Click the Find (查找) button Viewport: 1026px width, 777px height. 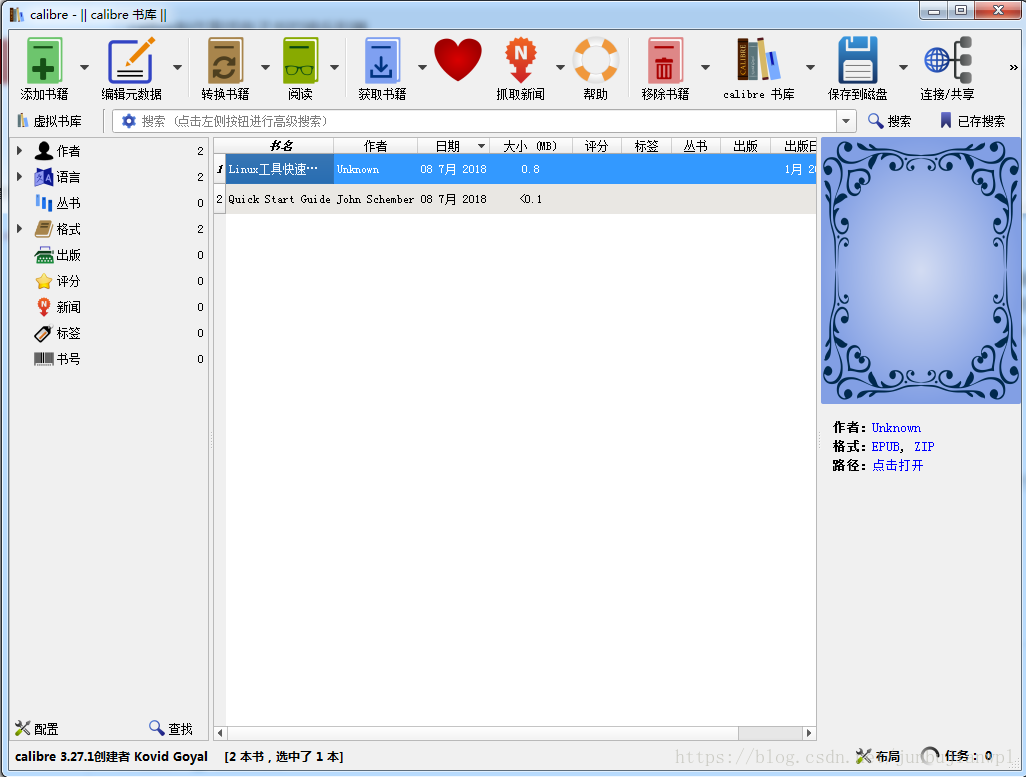click(x=171, y=729)
